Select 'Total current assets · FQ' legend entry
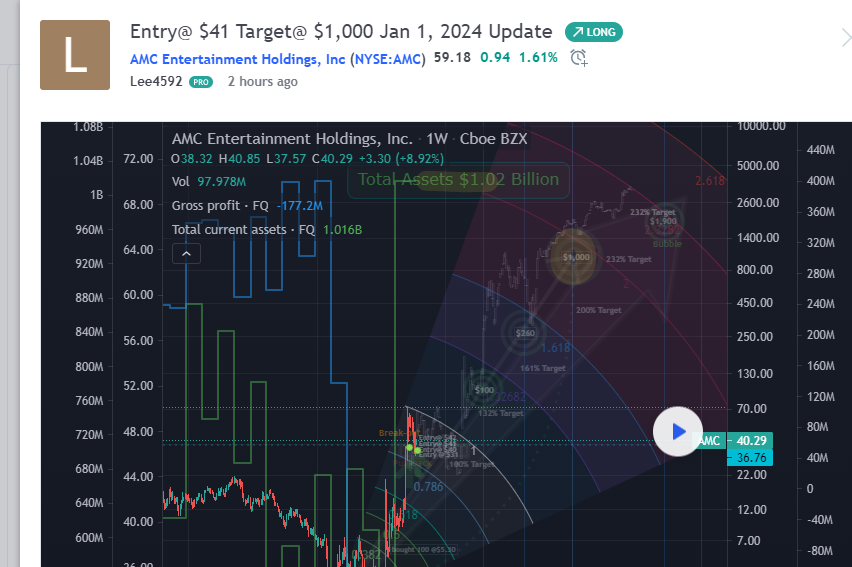This screenshot has height=567, width=852. [x=267, y=229]
